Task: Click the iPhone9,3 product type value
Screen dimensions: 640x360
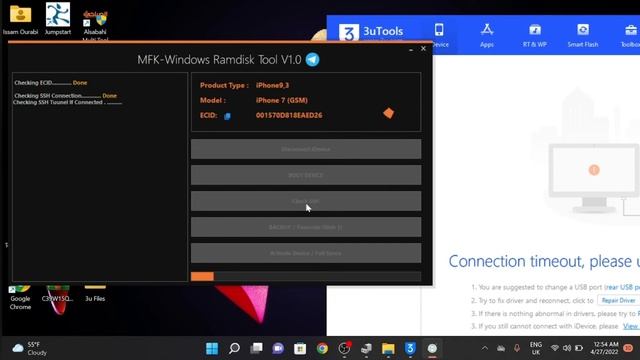Action: pos(272,85)
